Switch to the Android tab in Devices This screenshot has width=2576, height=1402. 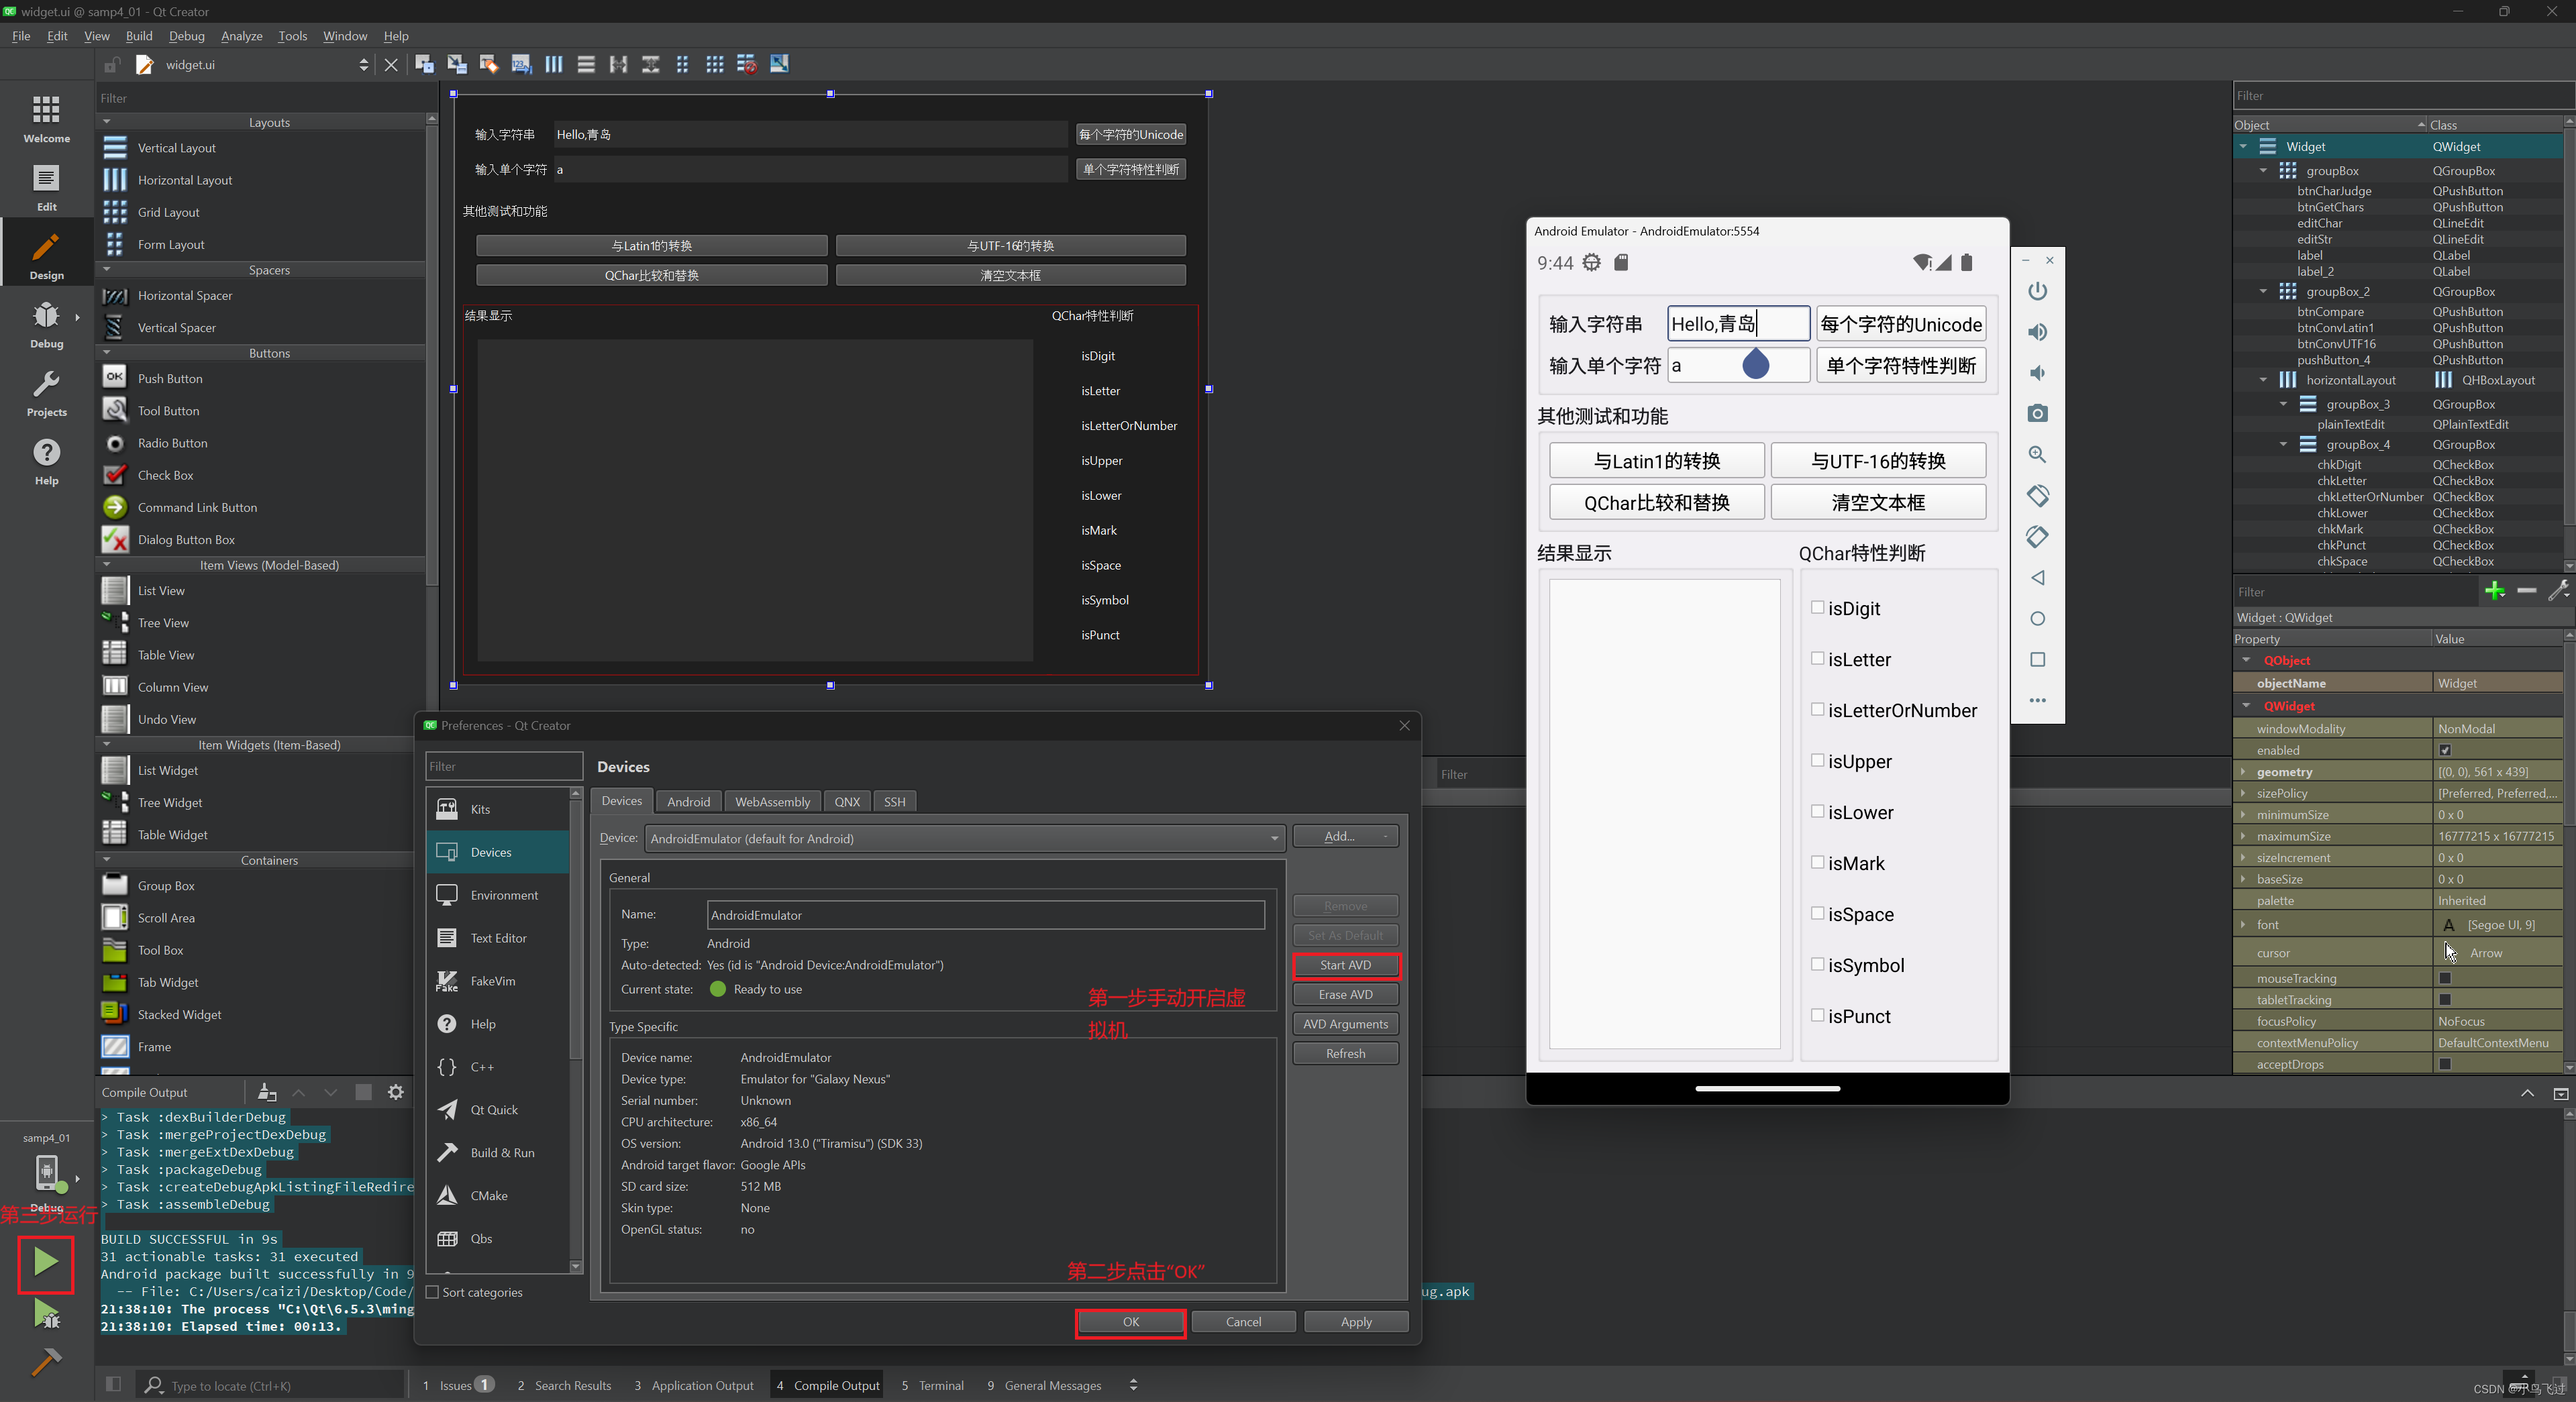click(x=688, y=801)
